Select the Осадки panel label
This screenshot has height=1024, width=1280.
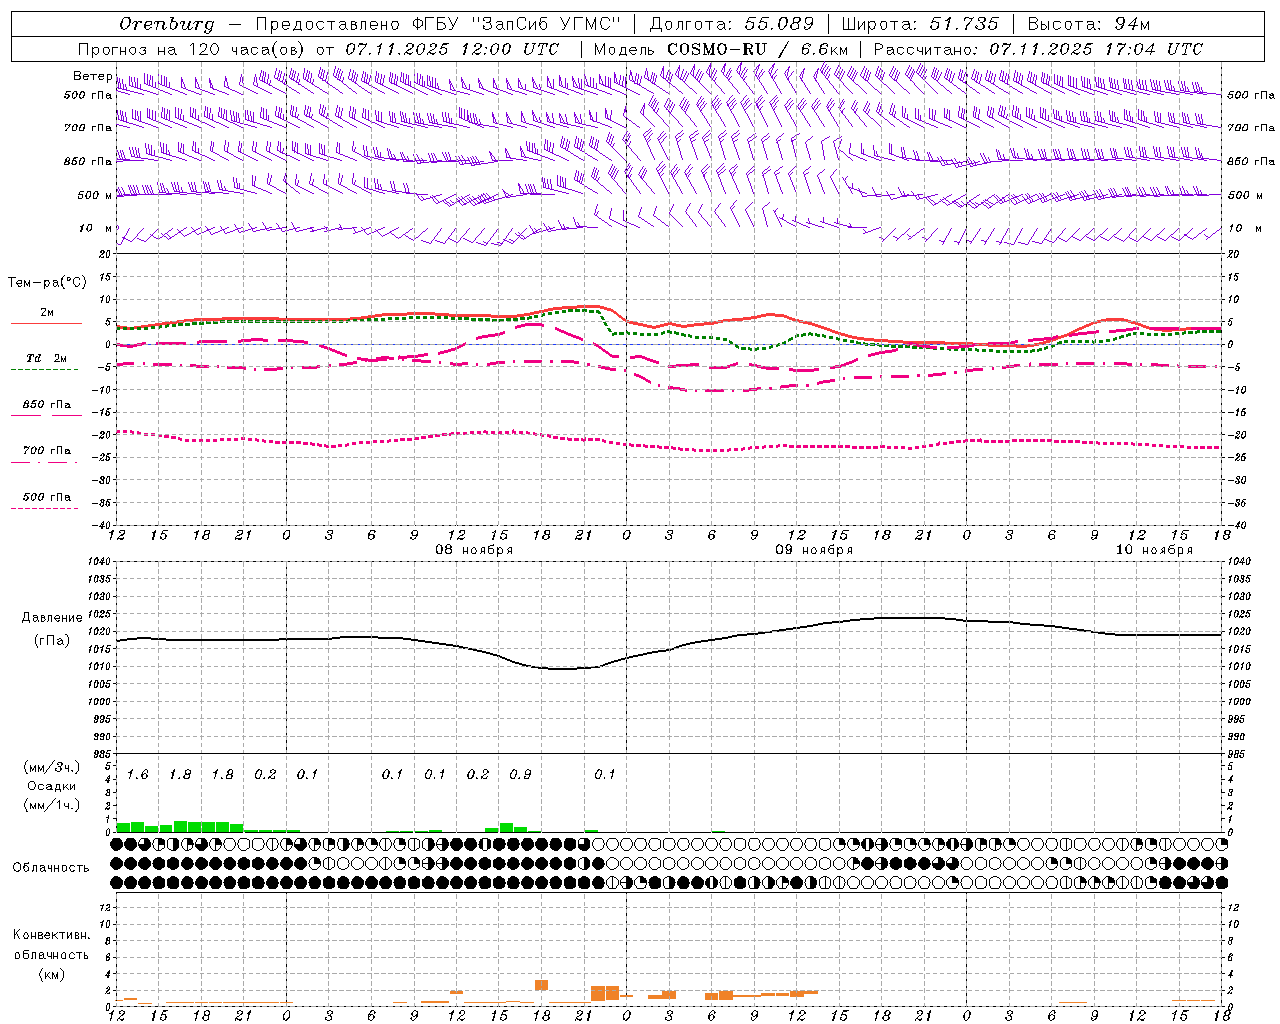[52, 786]
